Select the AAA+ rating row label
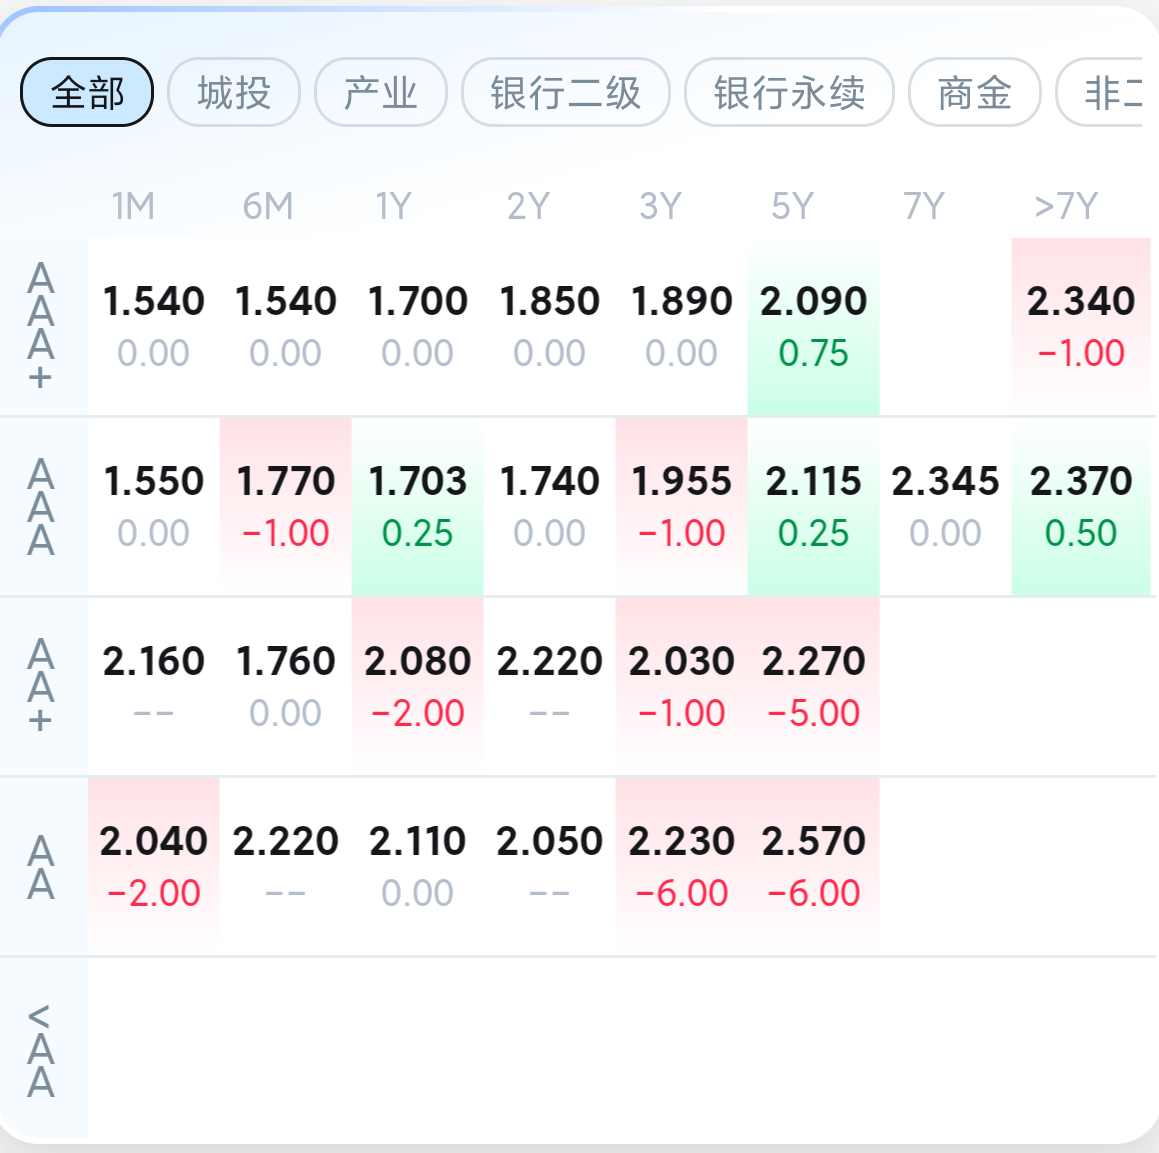Image resolution: width=1159 pixels, height=1153 pixels. pyautogui.click(x=41, y=326)
